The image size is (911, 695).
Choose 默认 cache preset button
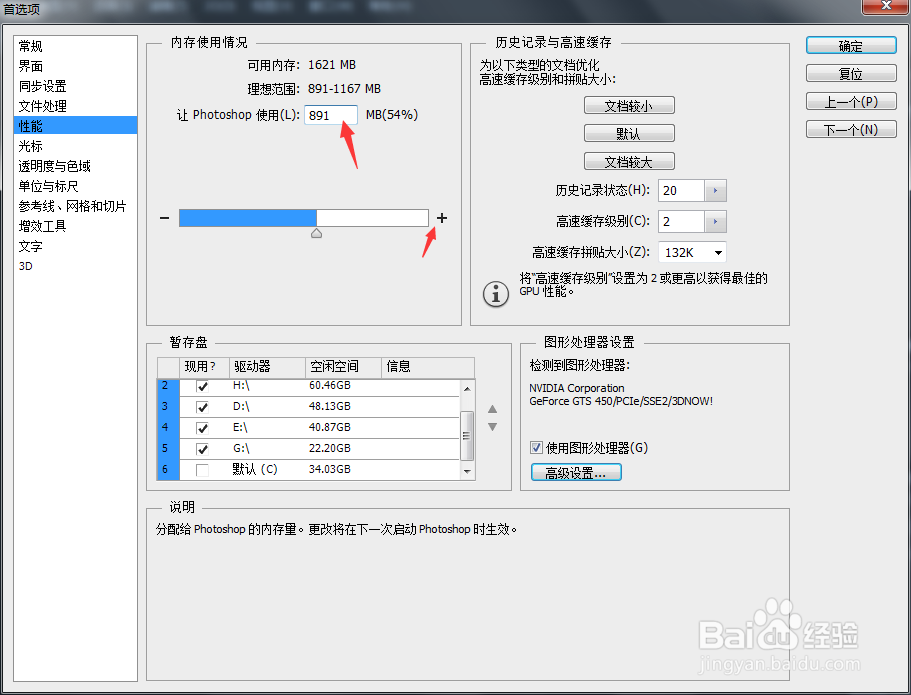tap(629, 134)
